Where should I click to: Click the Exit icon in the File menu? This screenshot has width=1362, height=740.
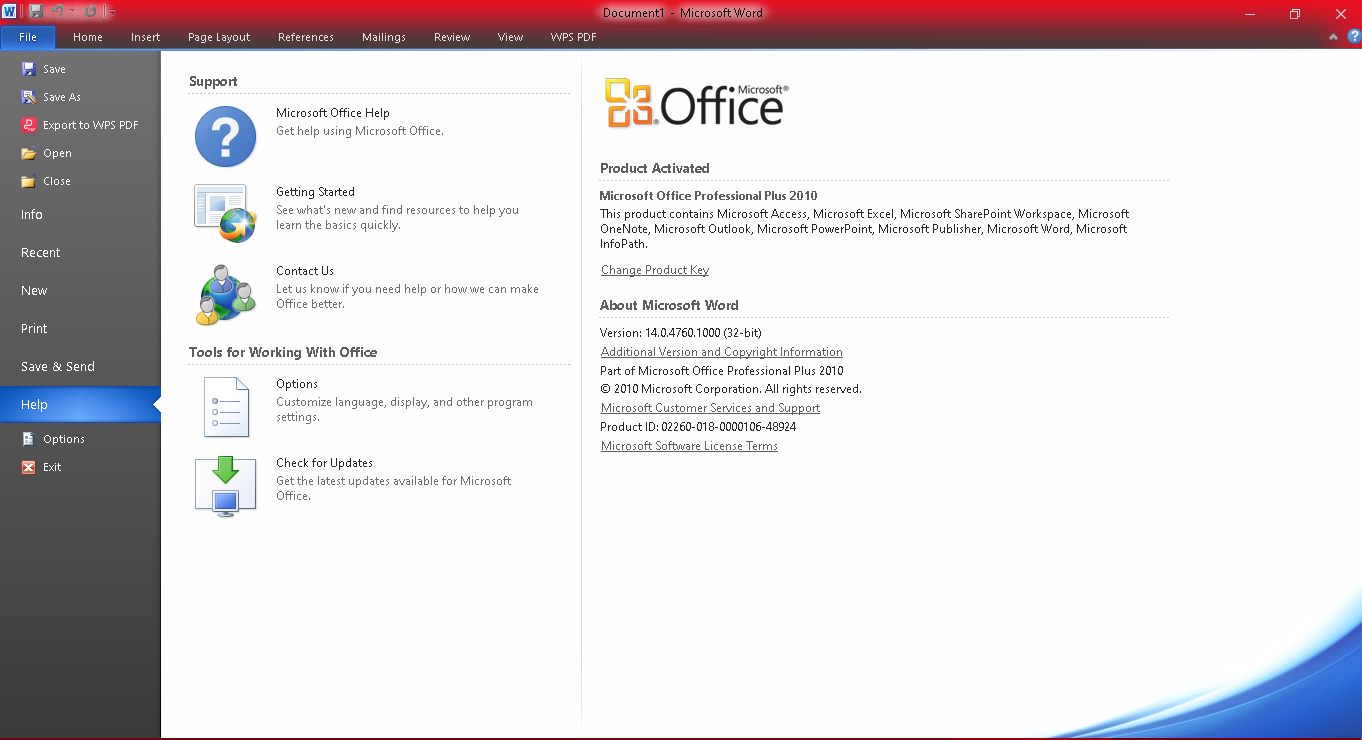(x=28, y=466)
